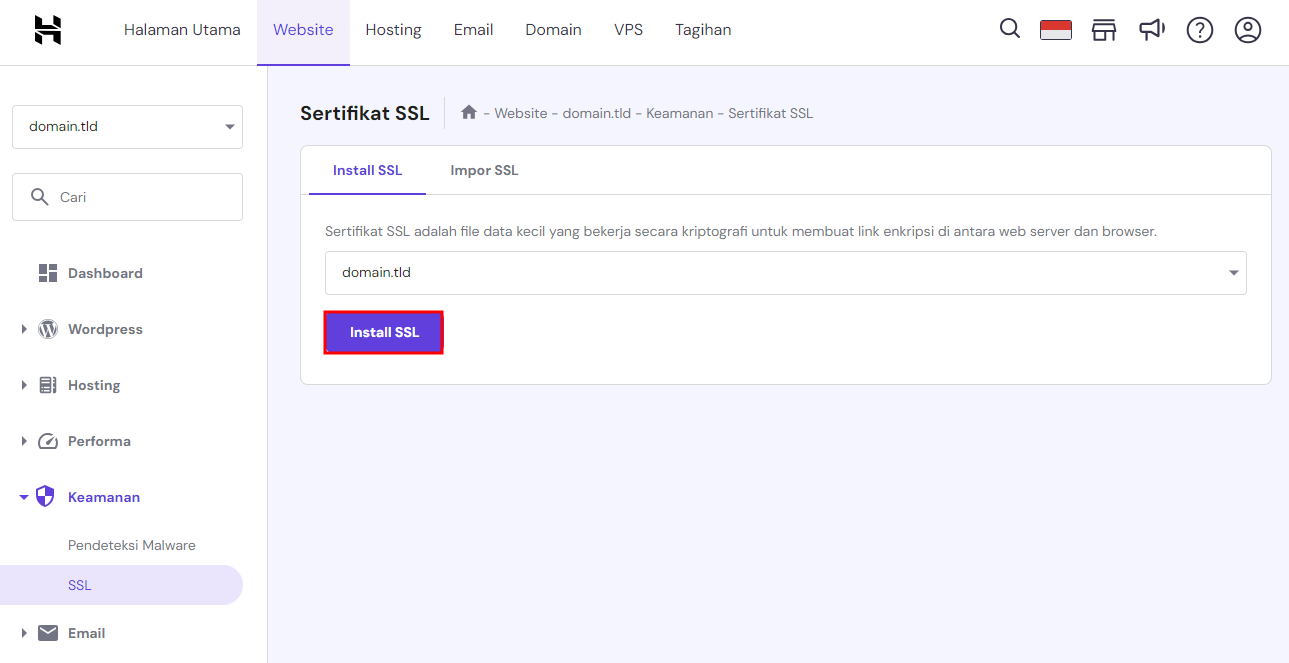Open help via the question mark icon

pyautogui.click(x=1199, y=30)
